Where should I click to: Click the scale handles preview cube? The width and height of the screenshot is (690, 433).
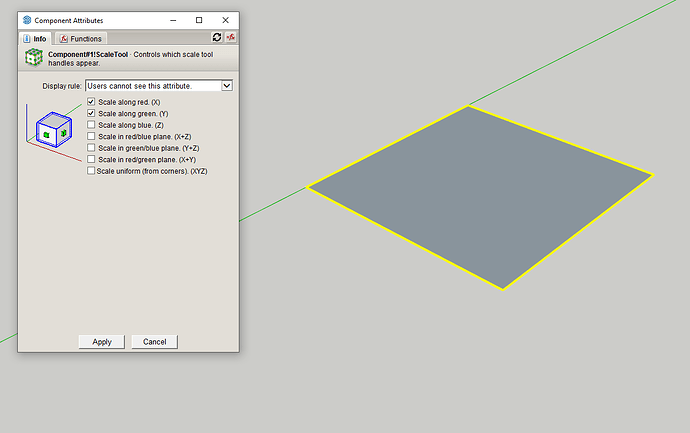(54, 129)
